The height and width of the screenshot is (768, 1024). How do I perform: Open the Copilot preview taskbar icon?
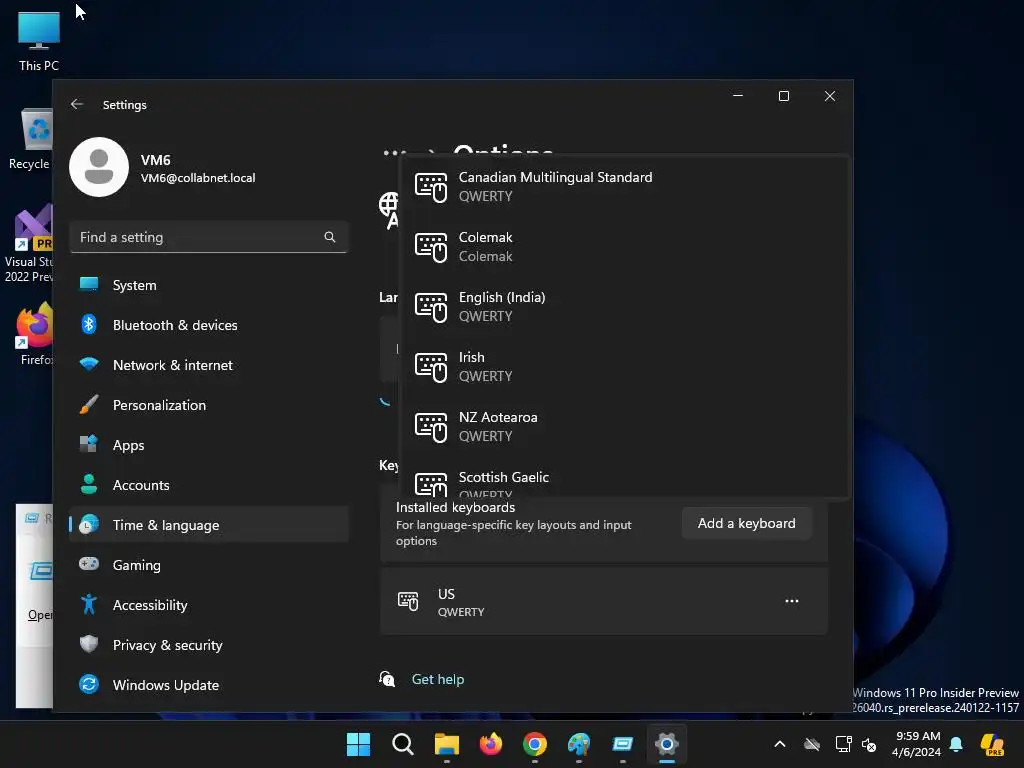(x=993, y=744)
